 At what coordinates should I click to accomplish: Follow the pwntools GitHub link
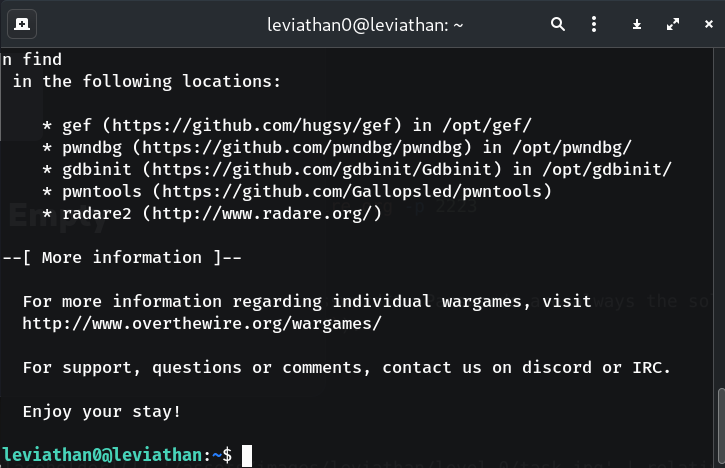pyautogui.click(x=342, y=190)
